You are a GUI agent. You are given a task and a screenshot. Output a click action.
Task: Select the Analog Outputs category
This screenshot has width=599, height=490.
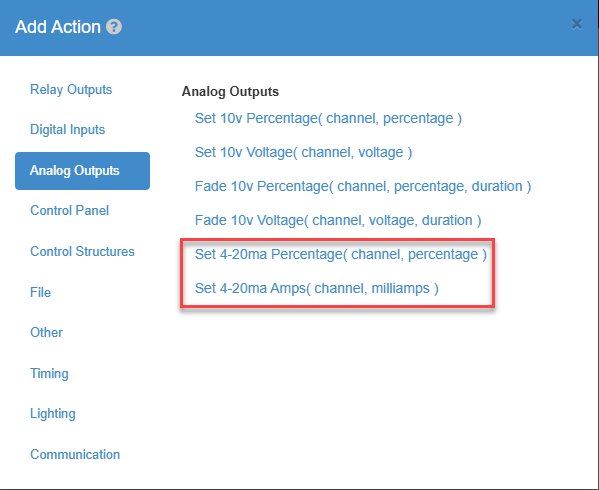[x=83, y=171]
